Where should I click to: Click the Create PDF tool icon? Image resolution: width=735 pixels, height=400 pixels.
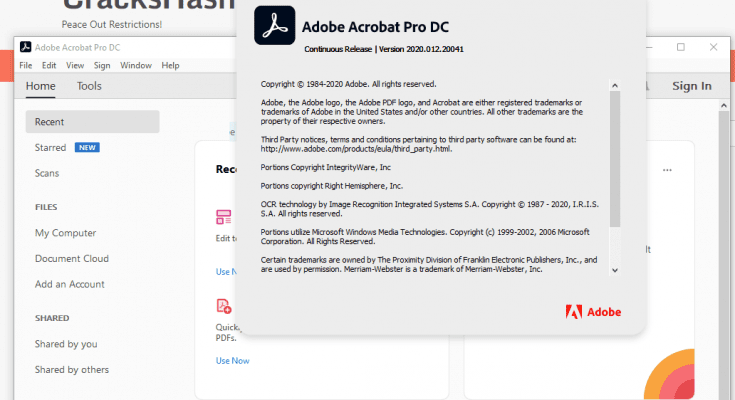point(224,306)
